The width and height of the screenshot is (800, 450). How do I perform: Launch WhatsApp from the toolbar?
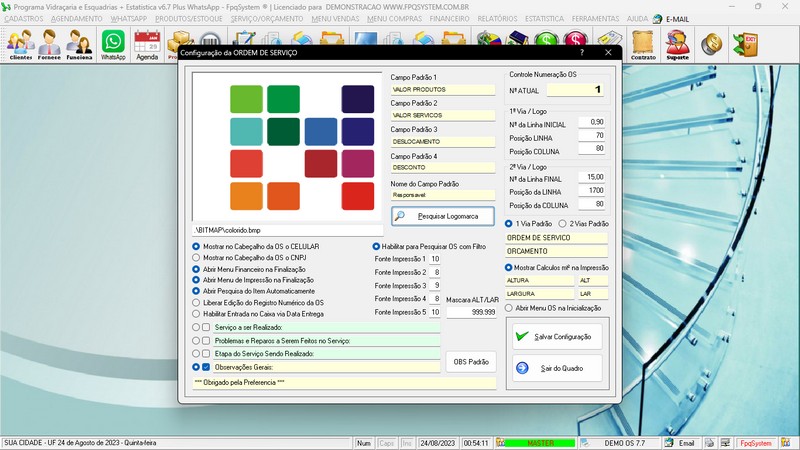(113, 44)
